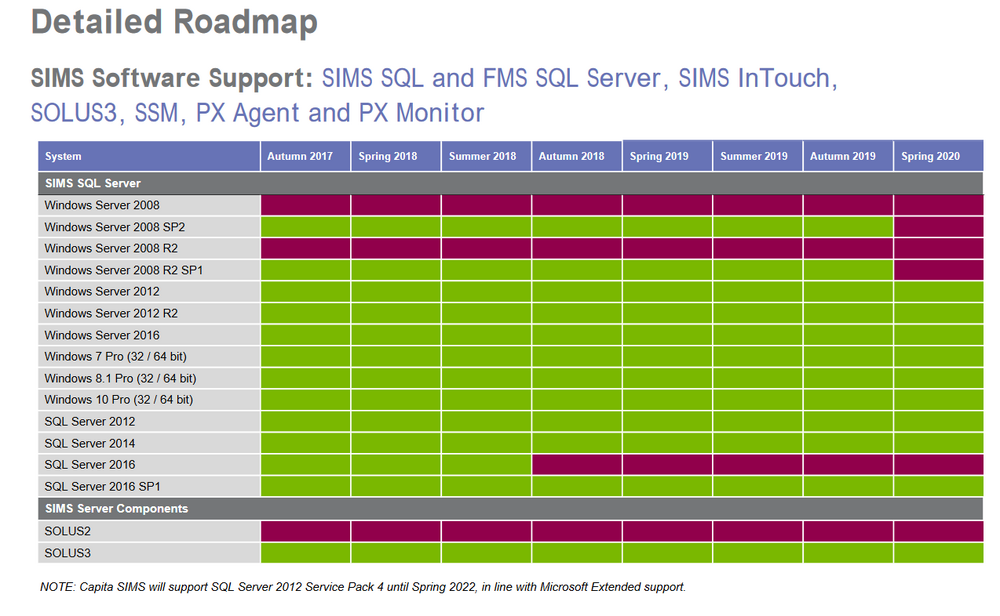Image resolution: width=1000 pixels, height=616 pixels.
Task: Click the red SOLUS2 Spring 2019 cell
Action: tap(668, 531)
